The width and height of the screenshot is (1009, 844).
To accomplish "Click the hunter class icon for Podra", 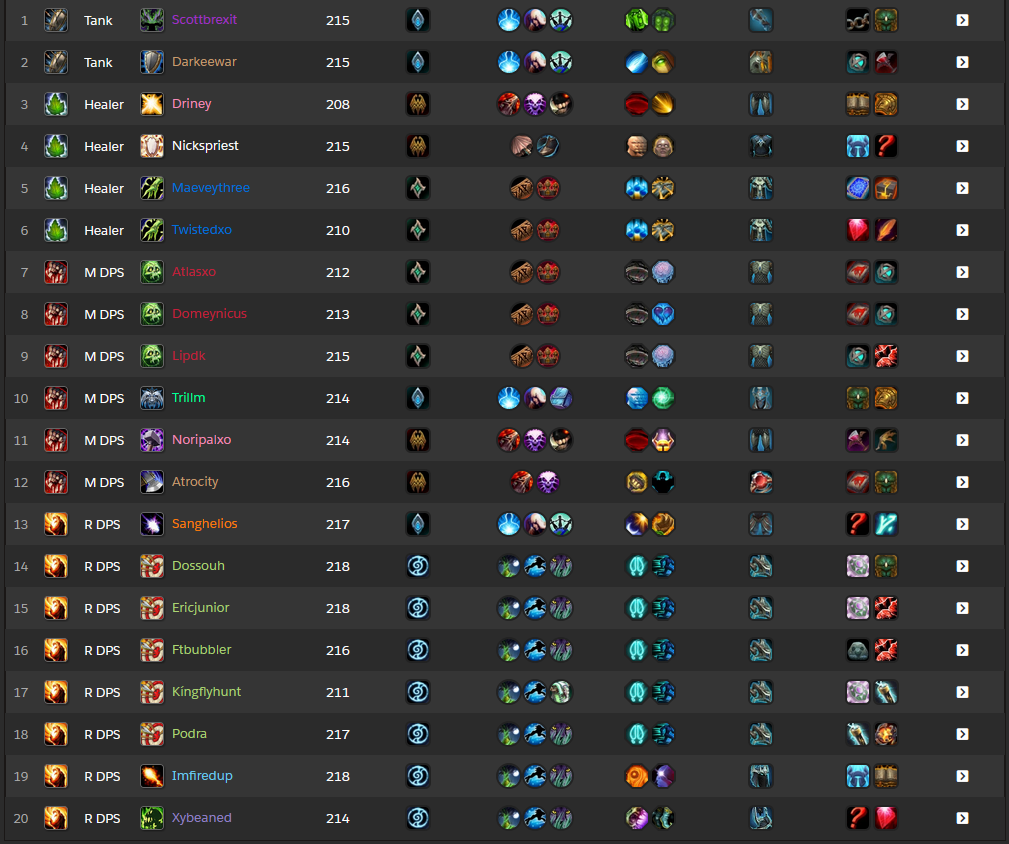I will point(152,734).
